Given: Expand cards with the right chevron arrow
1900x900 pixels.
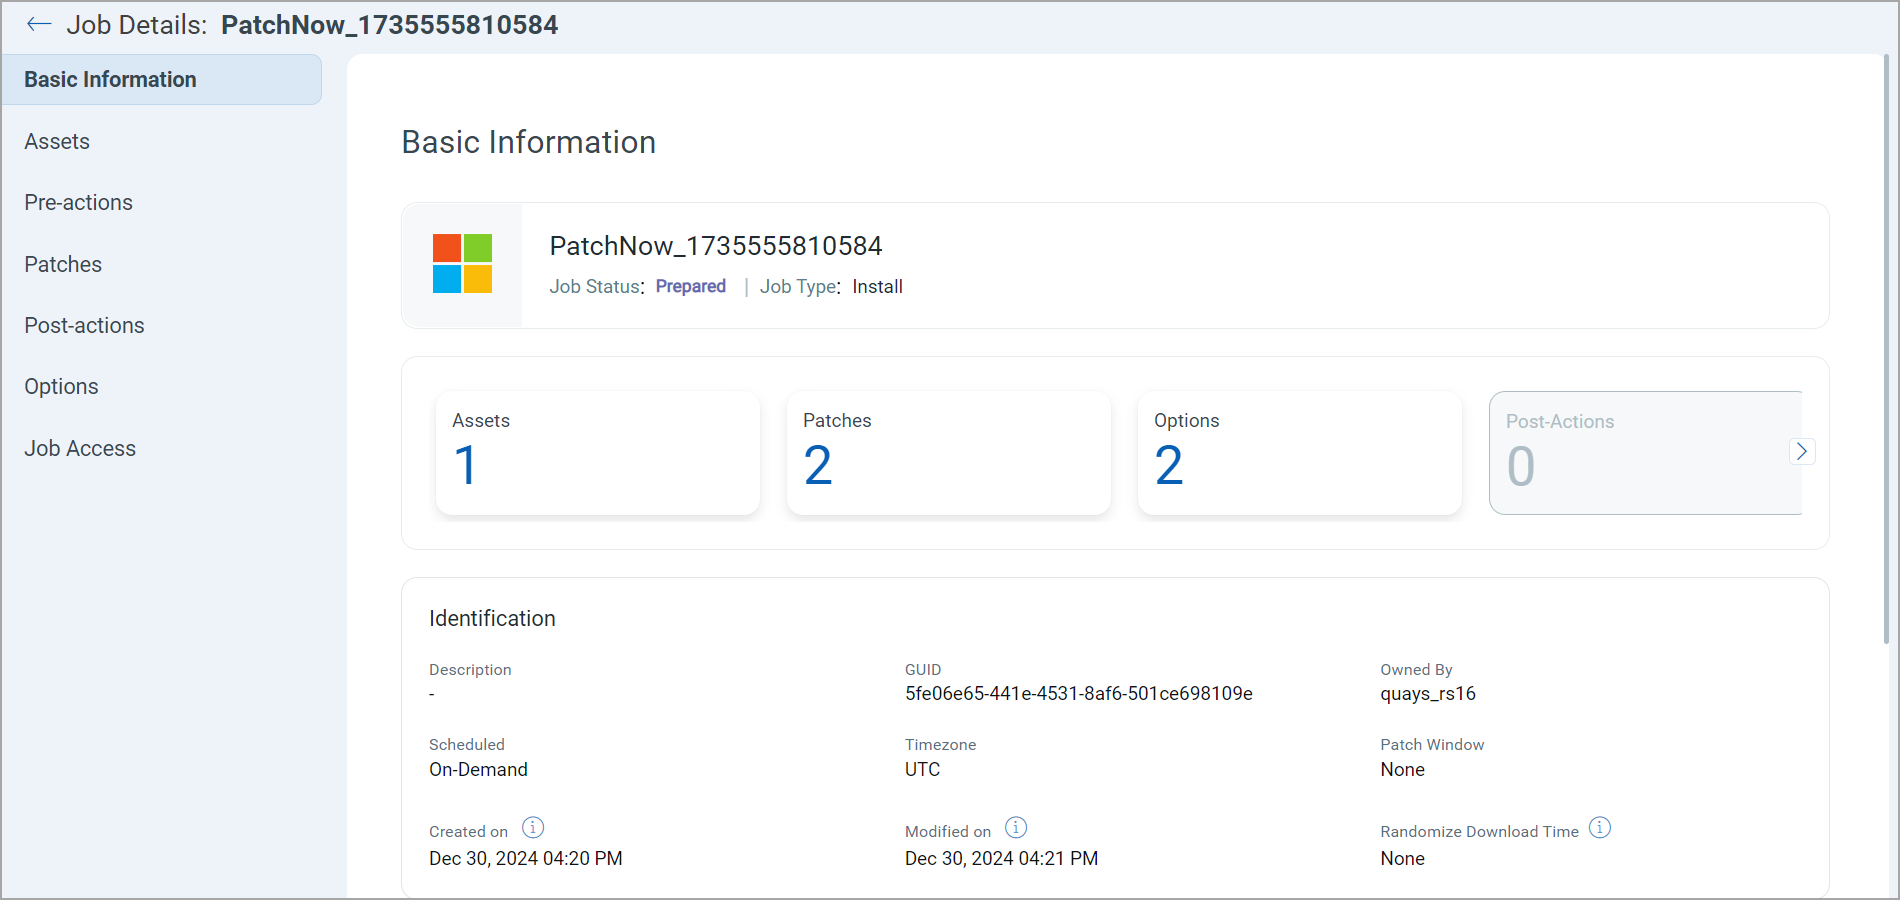Looking at the screenshot, I should coord(1801,452).
